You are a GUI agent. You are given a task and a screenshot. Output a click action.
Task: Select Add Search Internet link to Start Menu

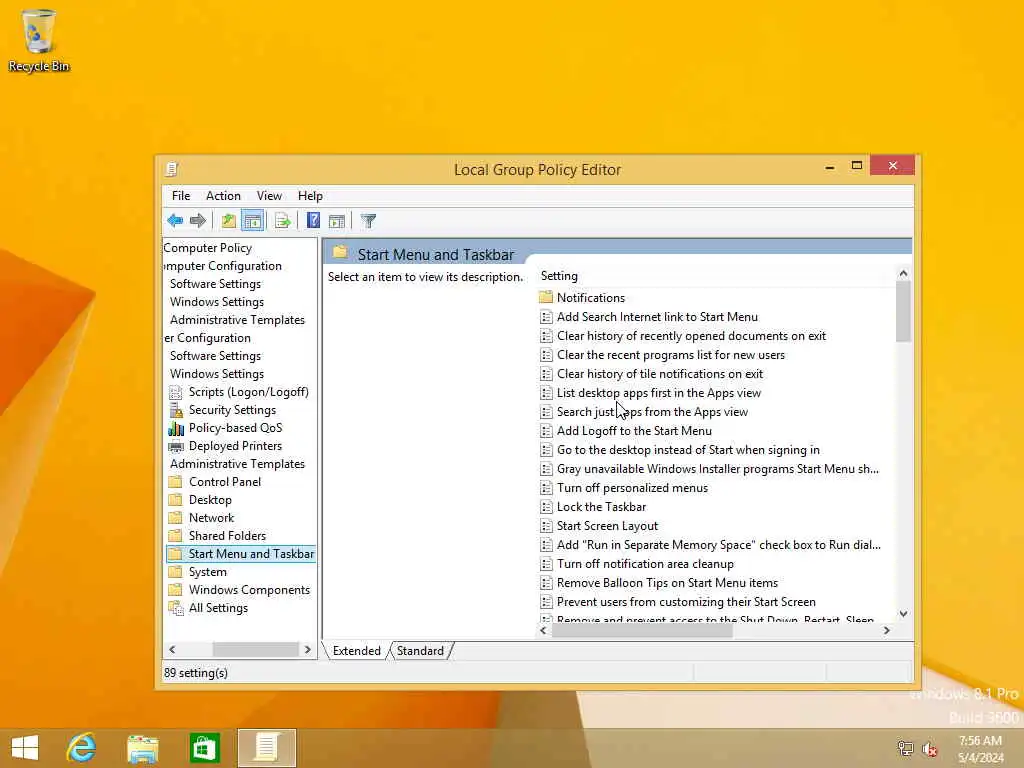click(x=657, y=317)
